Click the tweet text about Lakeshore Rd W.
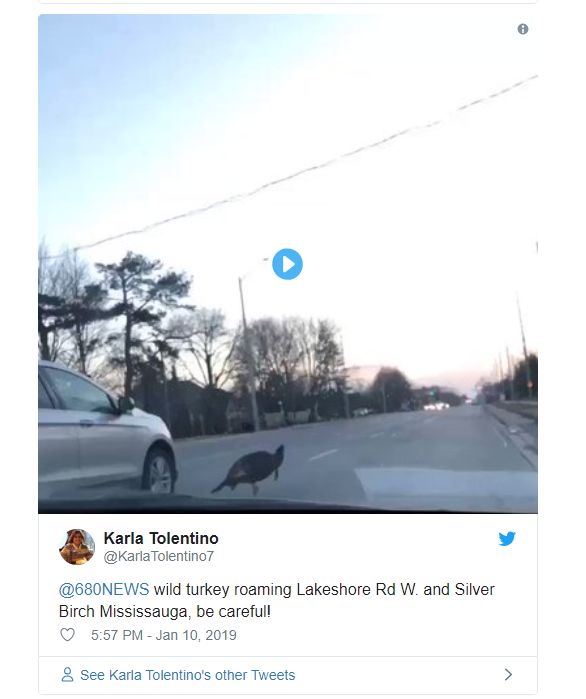The height and width of the screenshot is (699, 586). tap(276, 600)
